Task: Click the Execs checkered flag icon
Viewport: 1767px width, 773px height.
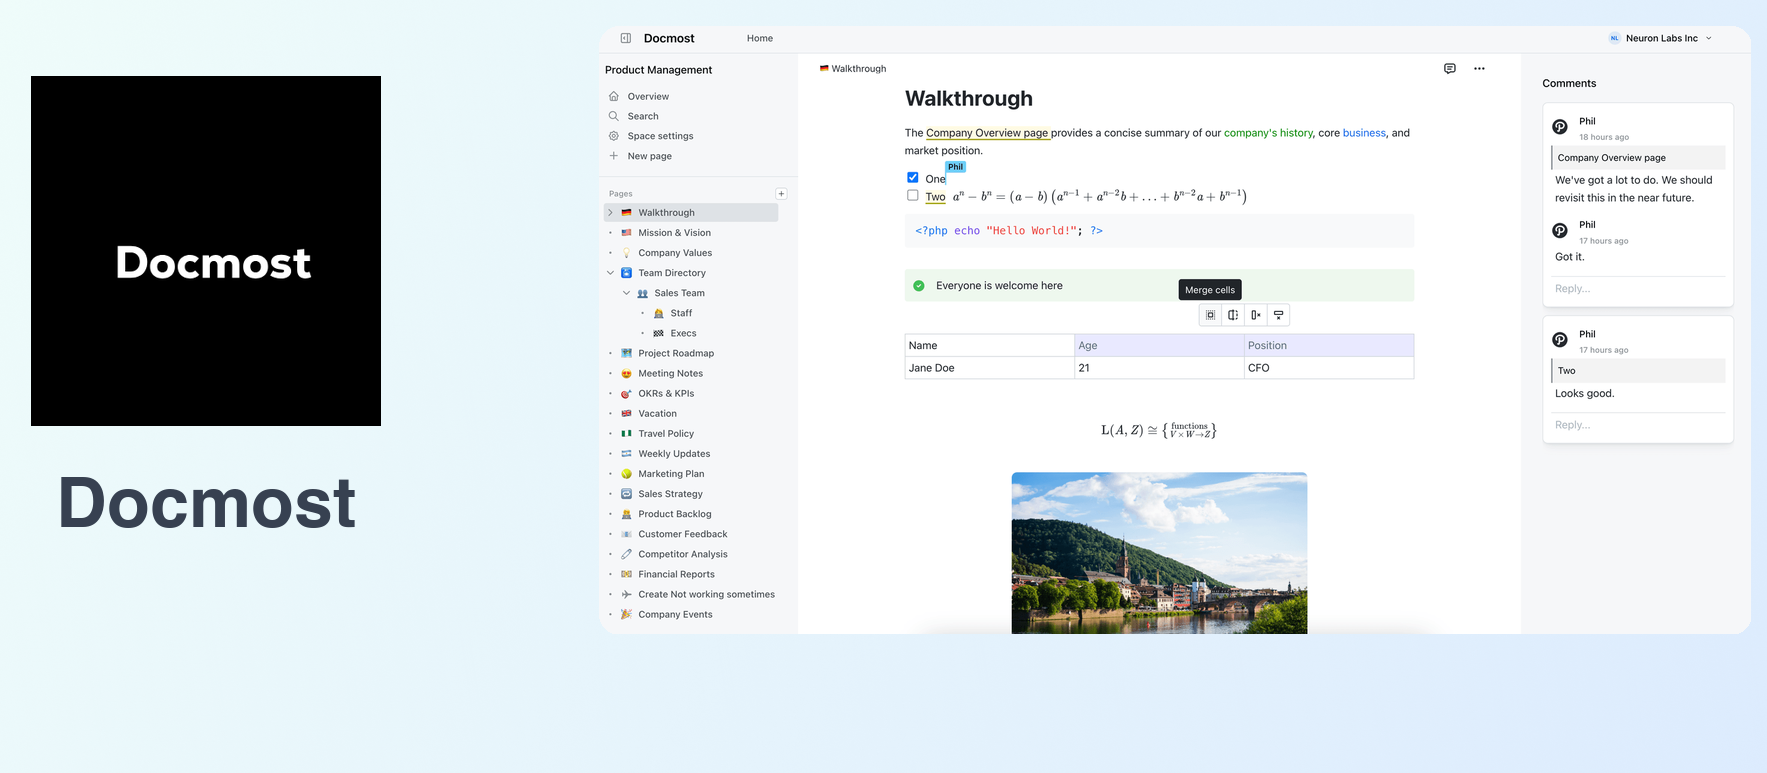Action: coord(659,333)
